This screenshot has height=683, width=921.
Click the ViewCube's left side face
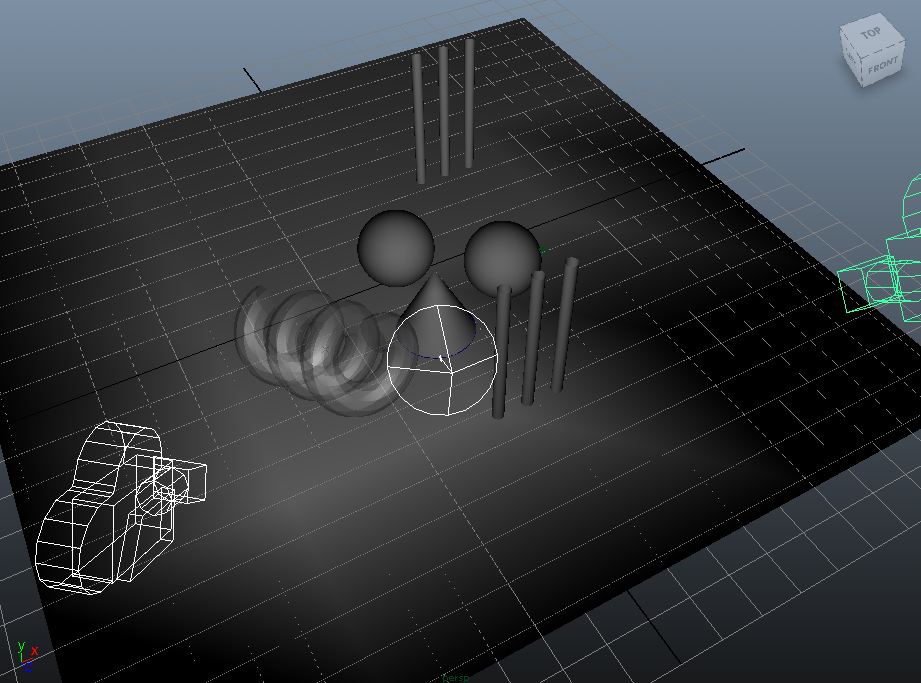click(x=853, y=59)
